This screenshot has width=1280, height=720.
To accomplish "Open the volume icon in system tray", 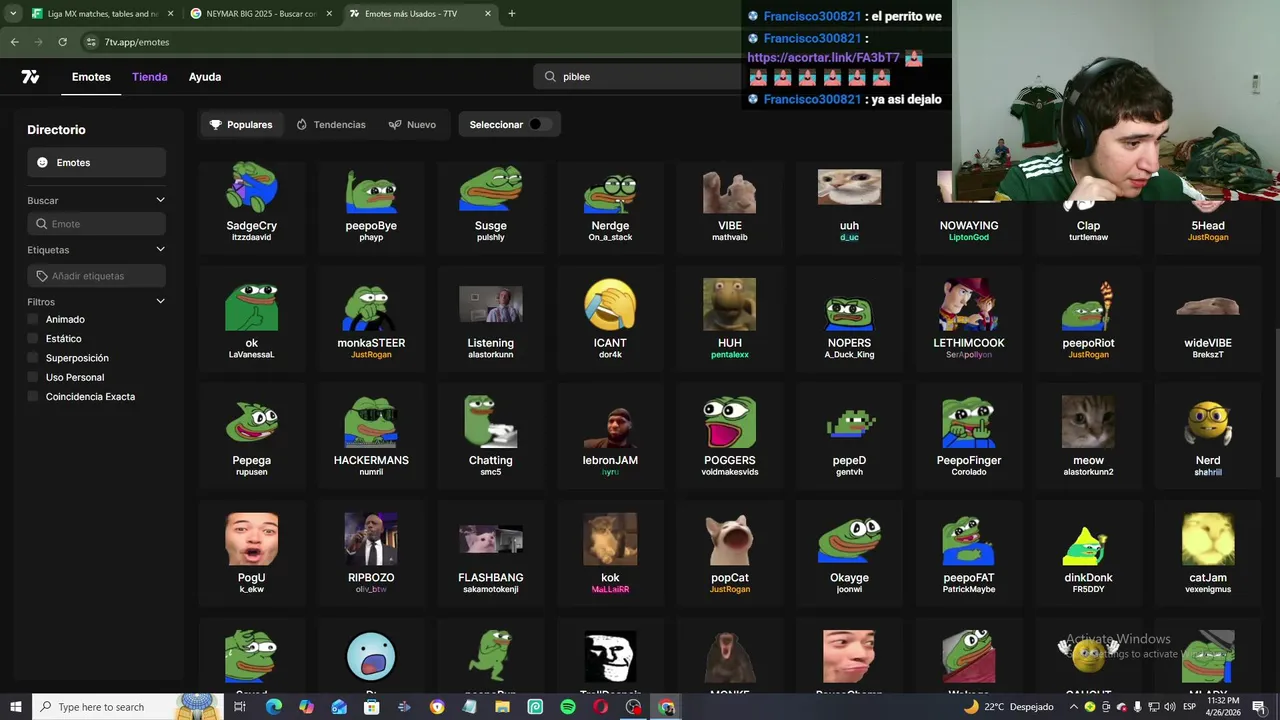I will tap(1169, 707).
